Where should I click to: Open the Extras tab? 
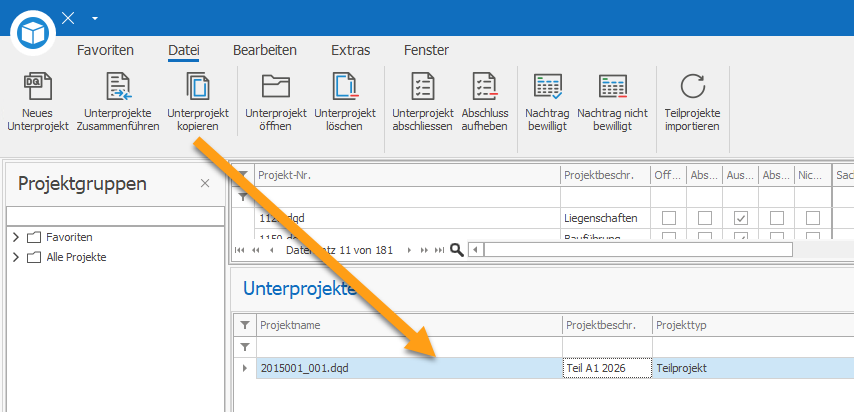pyautogui.click(x=350, y=51)
